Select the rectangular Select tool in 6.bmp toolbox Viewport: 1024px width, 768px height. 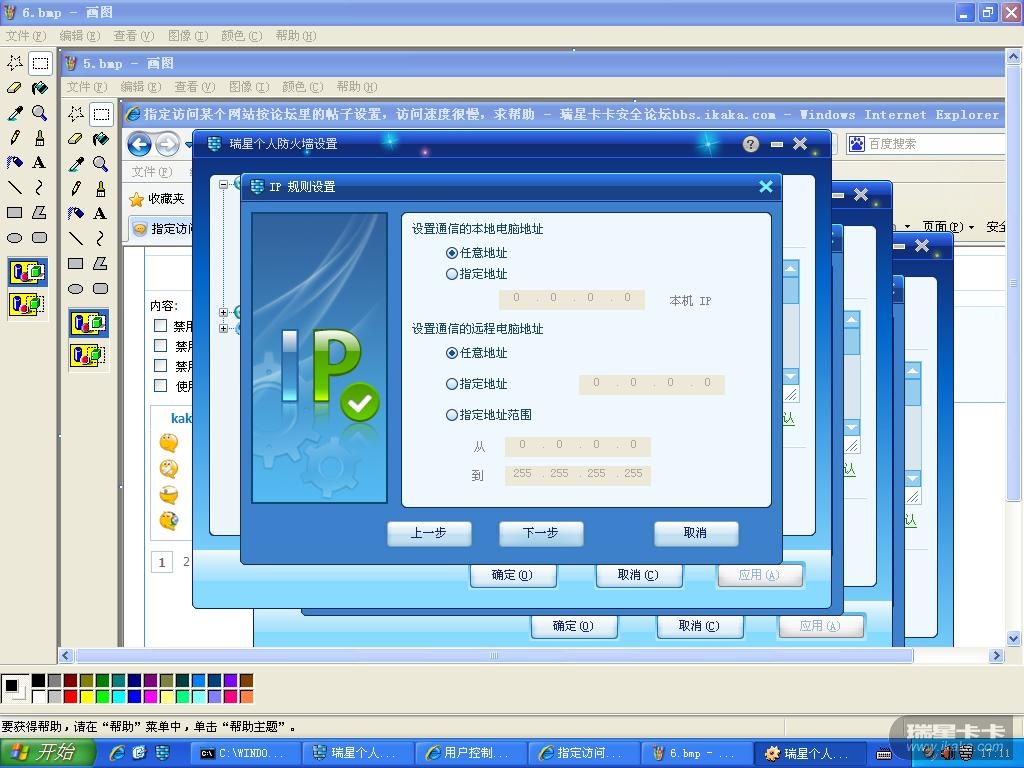point(40,63)
